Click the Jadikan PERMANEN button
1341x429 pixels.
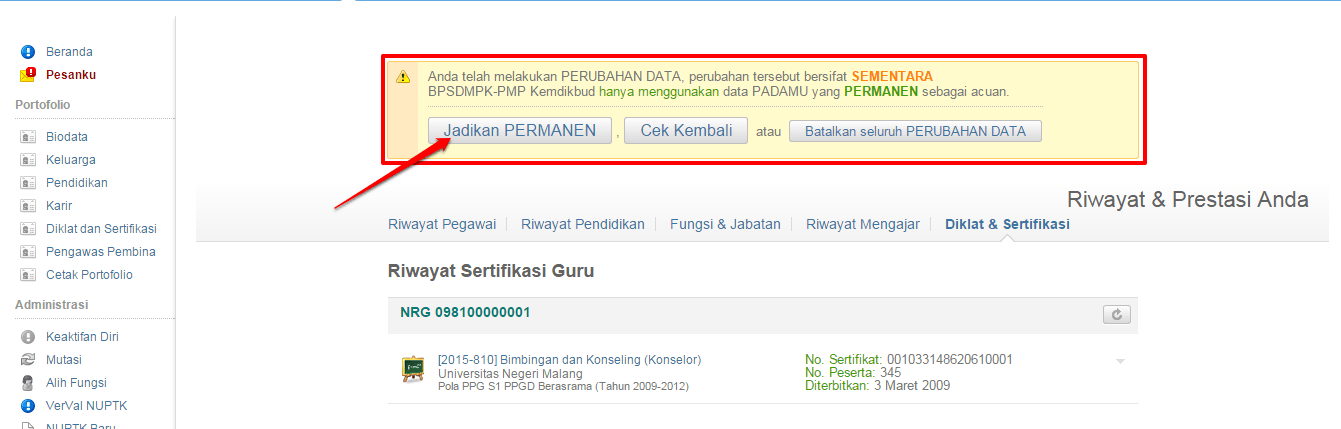[520, 131]
